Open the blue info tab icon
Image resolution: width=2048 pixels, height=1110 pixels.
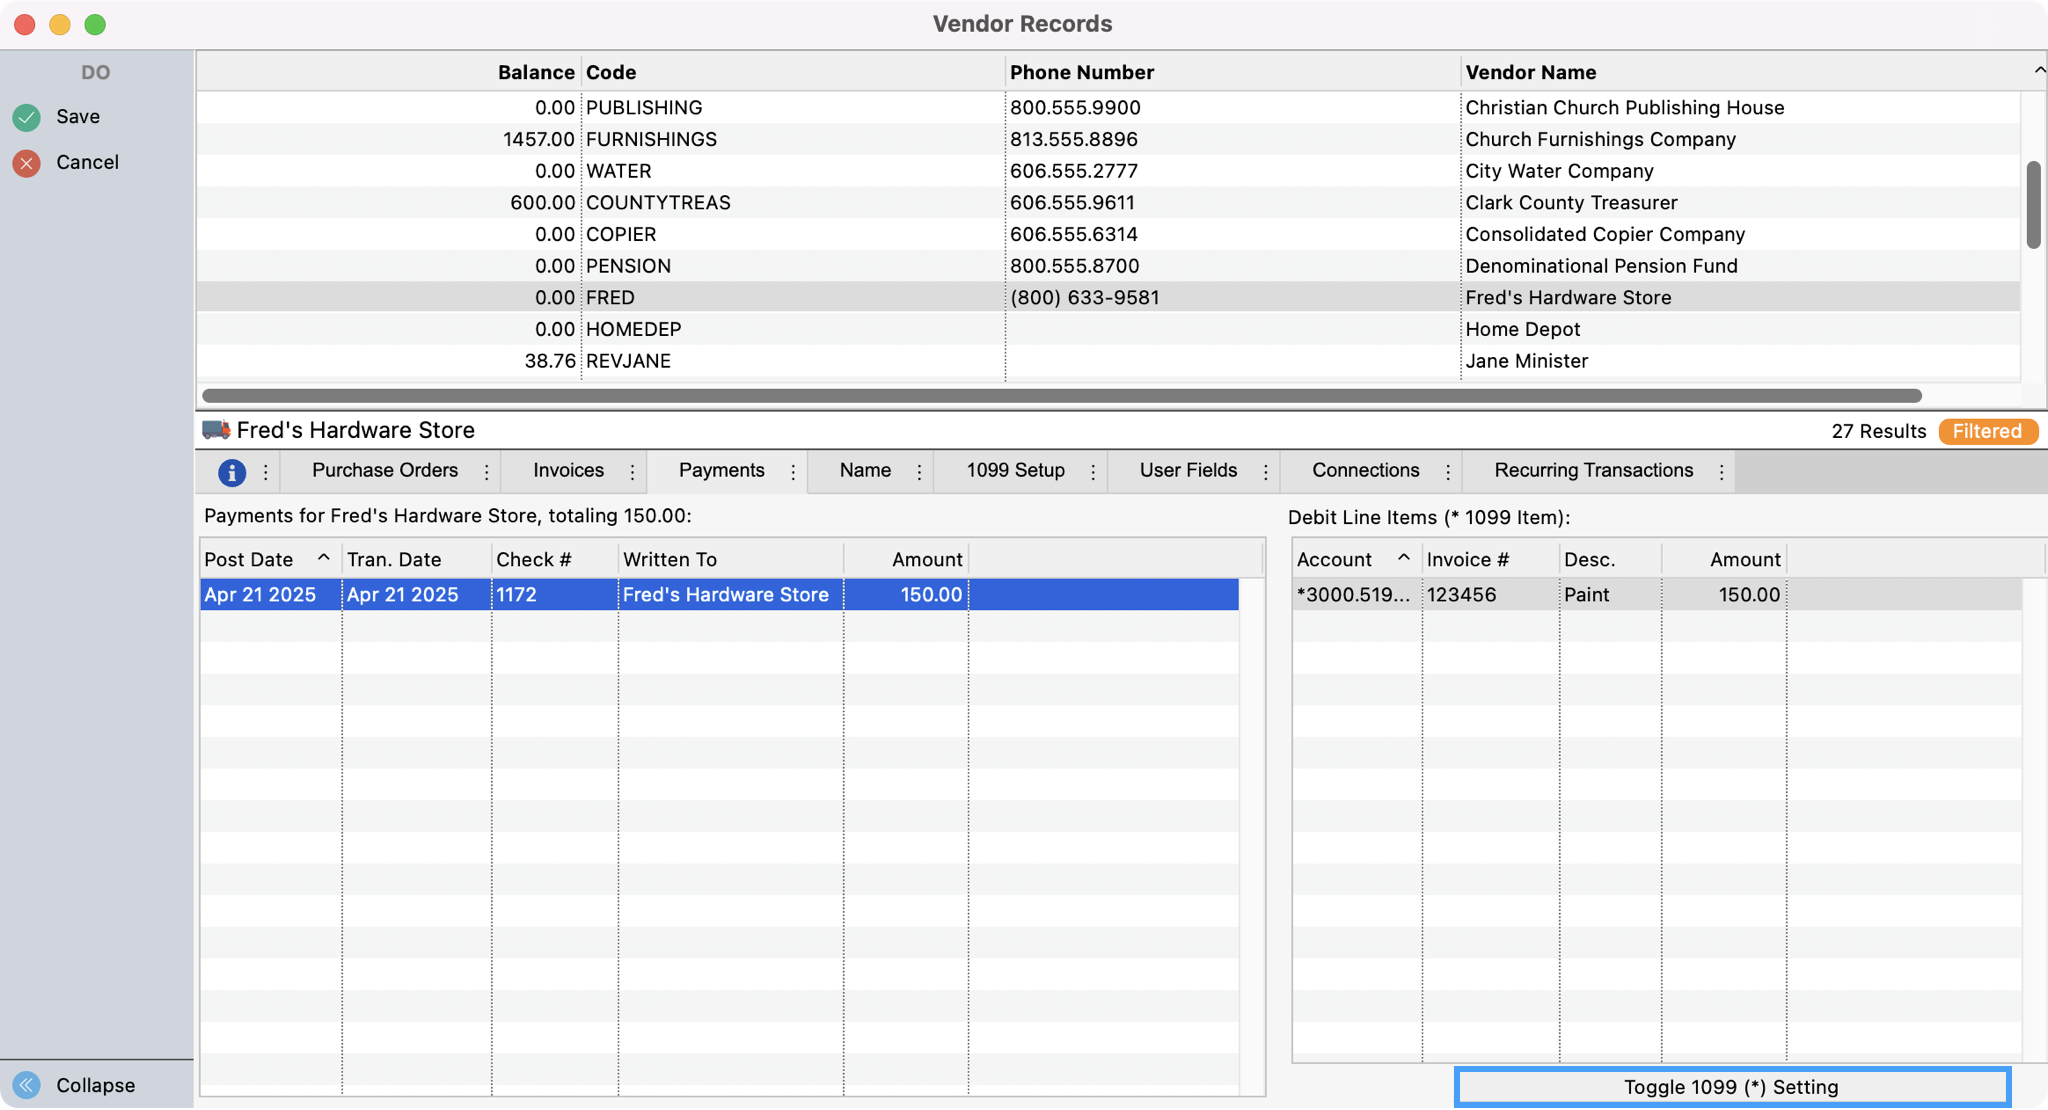(x=232, y=472)
